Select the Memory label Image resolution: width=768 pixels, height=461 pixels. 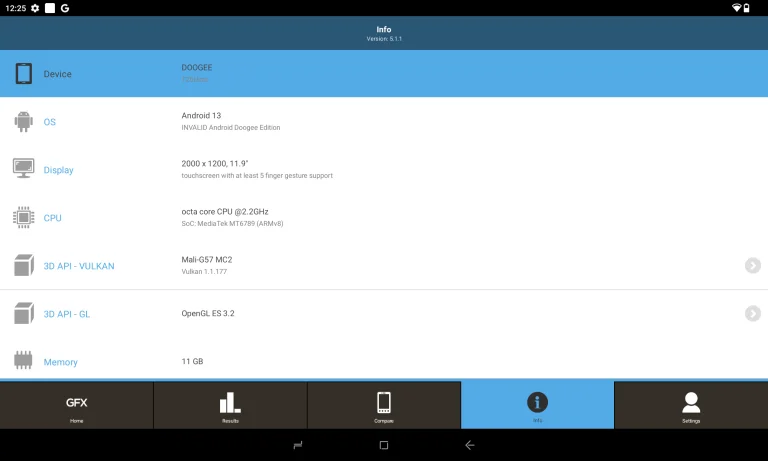coord(60,362)
